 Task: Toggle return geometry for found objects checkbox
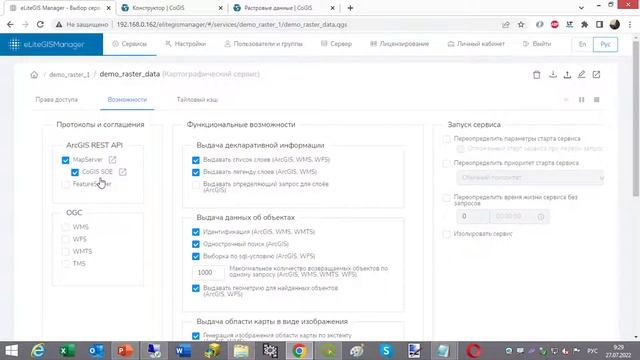(x=196, y=289)
